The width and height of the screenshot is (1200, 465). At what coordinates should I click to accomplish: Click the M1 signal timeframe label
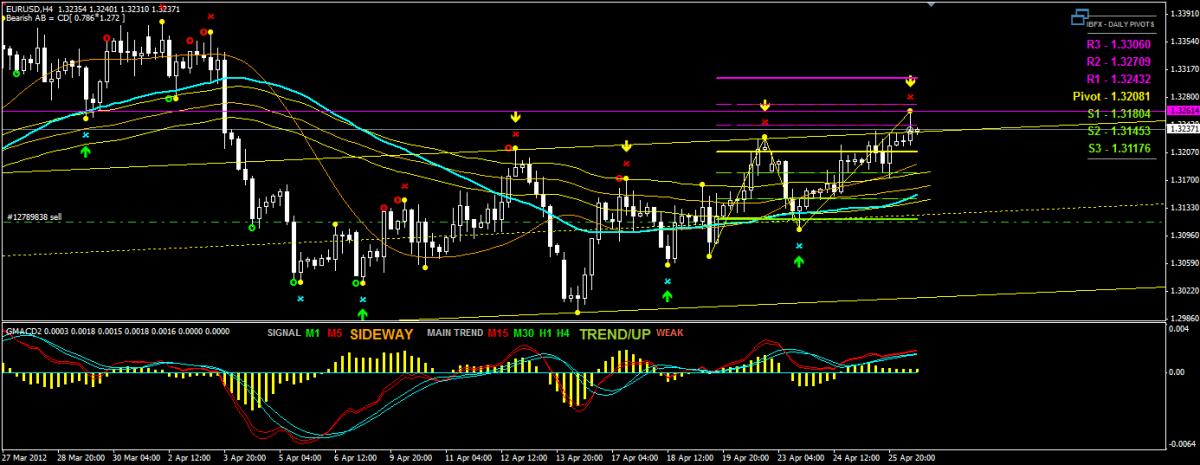(x=314, y=333)
